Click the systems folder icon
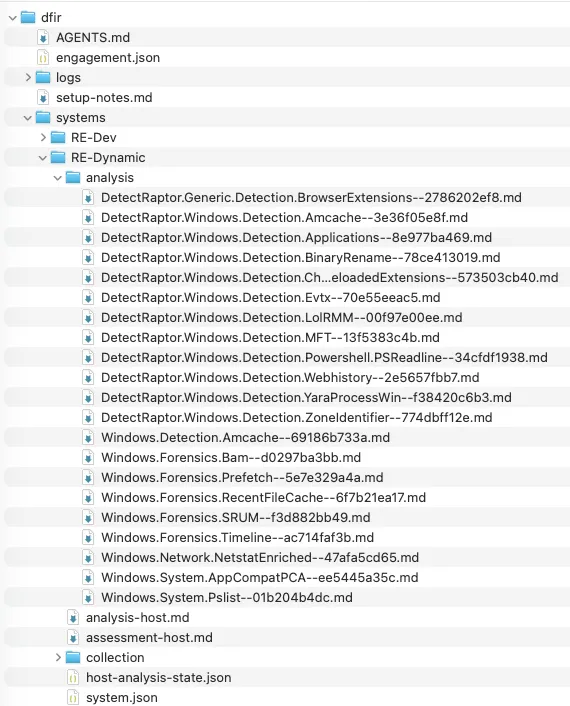 coord(43,118)
